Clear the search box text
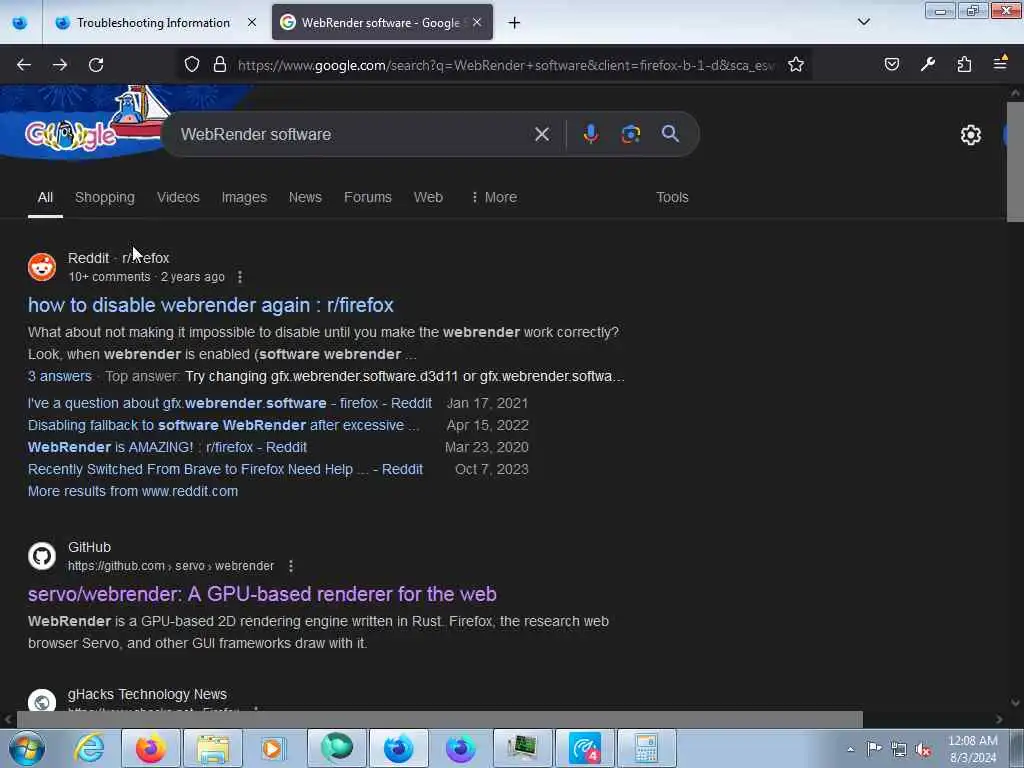Screen dimensions: 1024x768 pos(541,134)
